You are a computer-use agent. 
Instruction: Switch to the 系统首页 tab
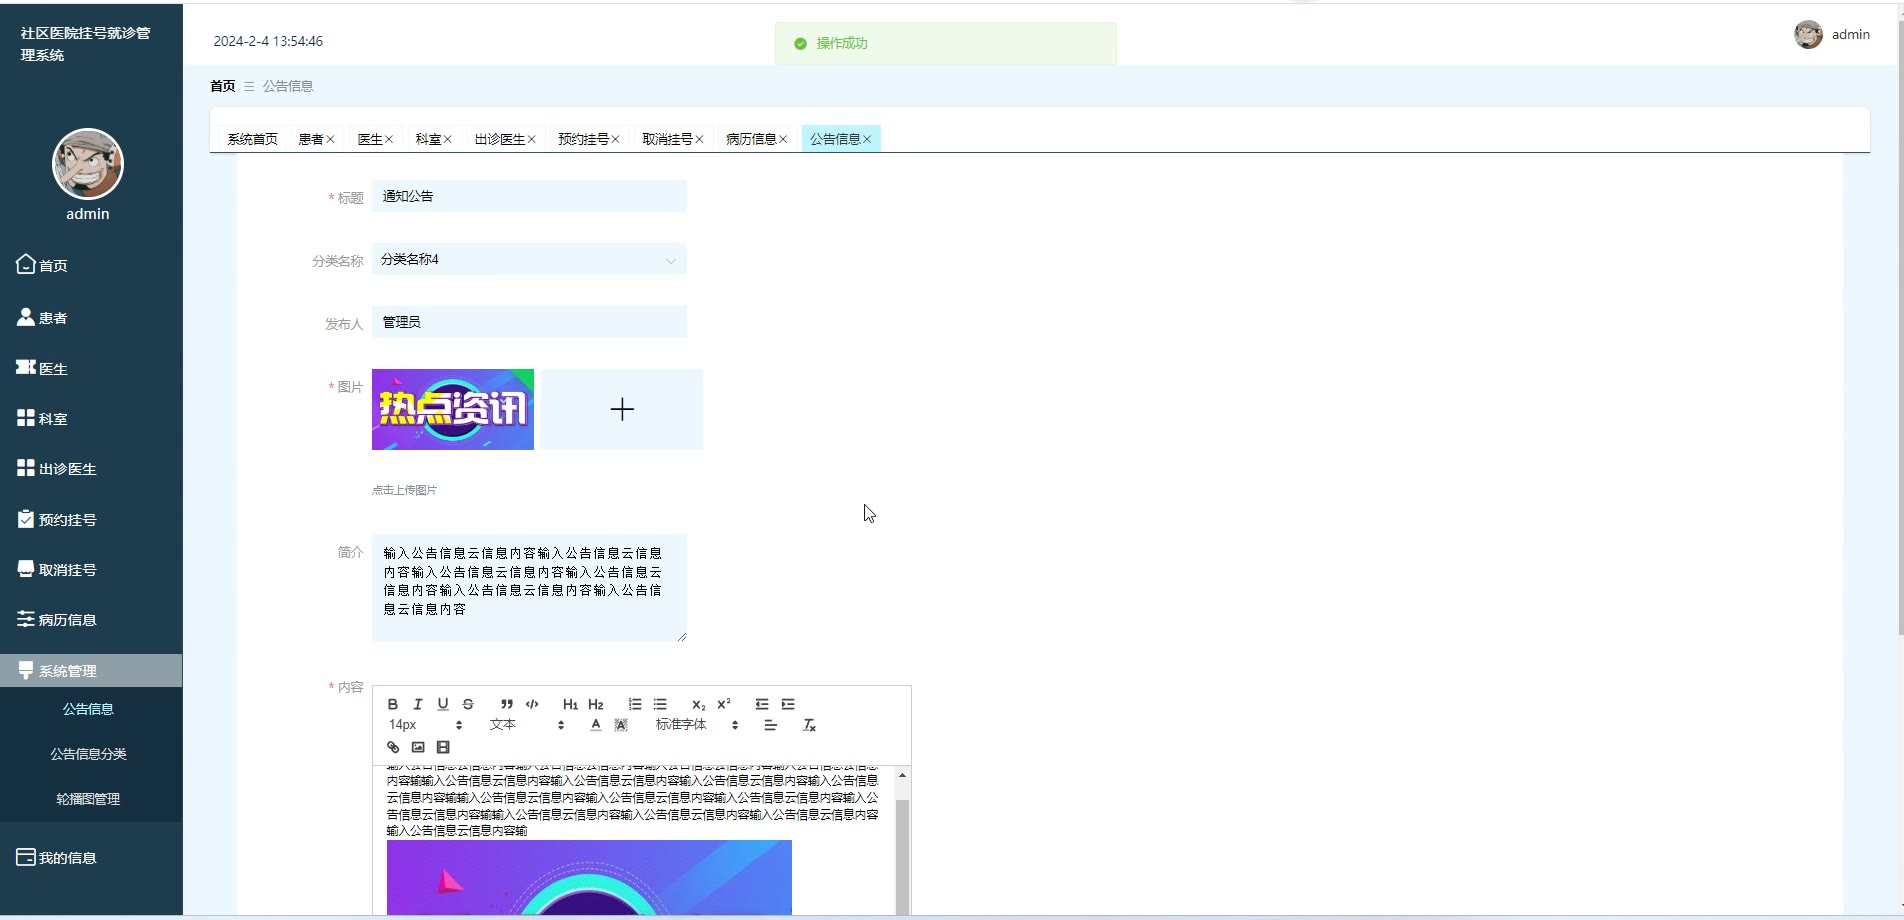pos(252,139)
